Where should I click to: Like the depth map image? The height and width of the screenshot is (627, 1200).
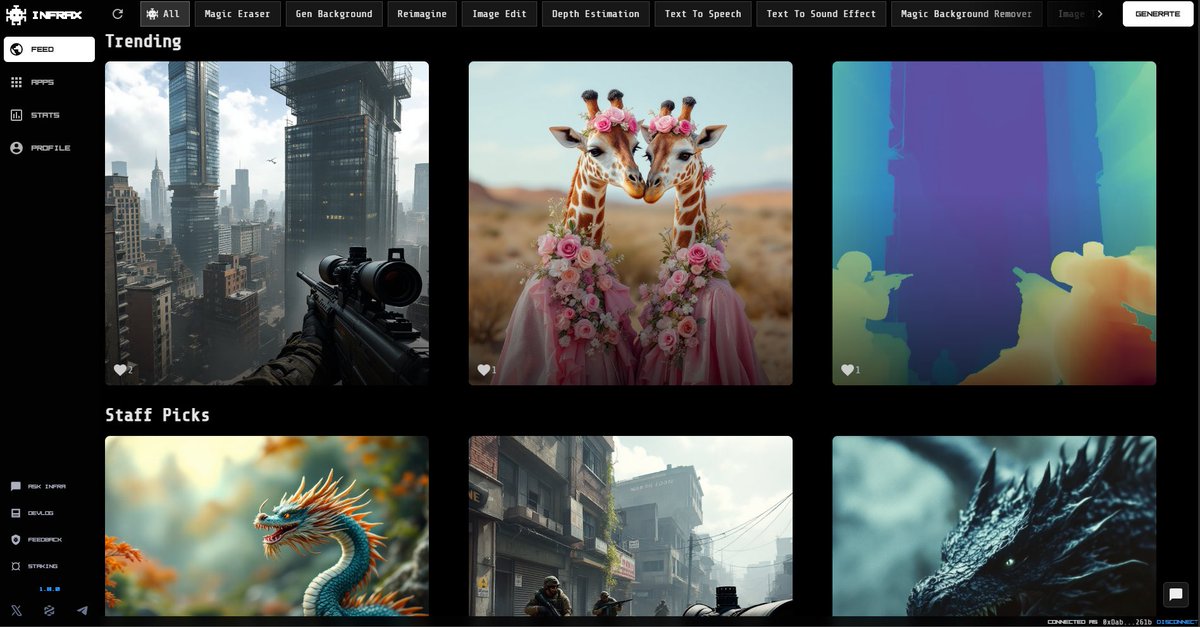tap(847, 370)
